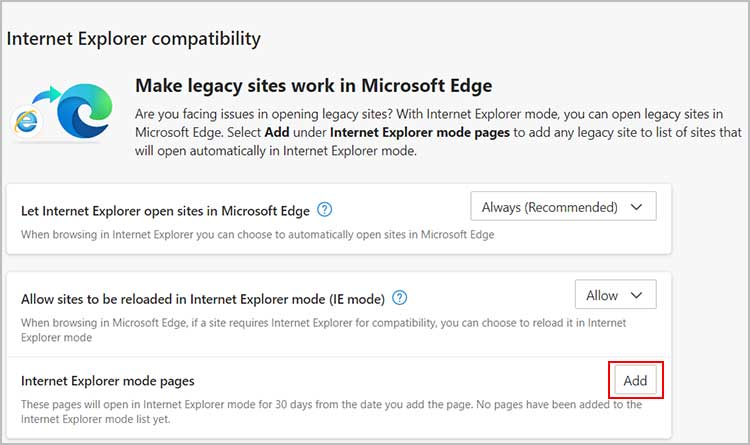Click the small Internet Explorer logo
Screen dimensions: 750x445
(26, 122)
